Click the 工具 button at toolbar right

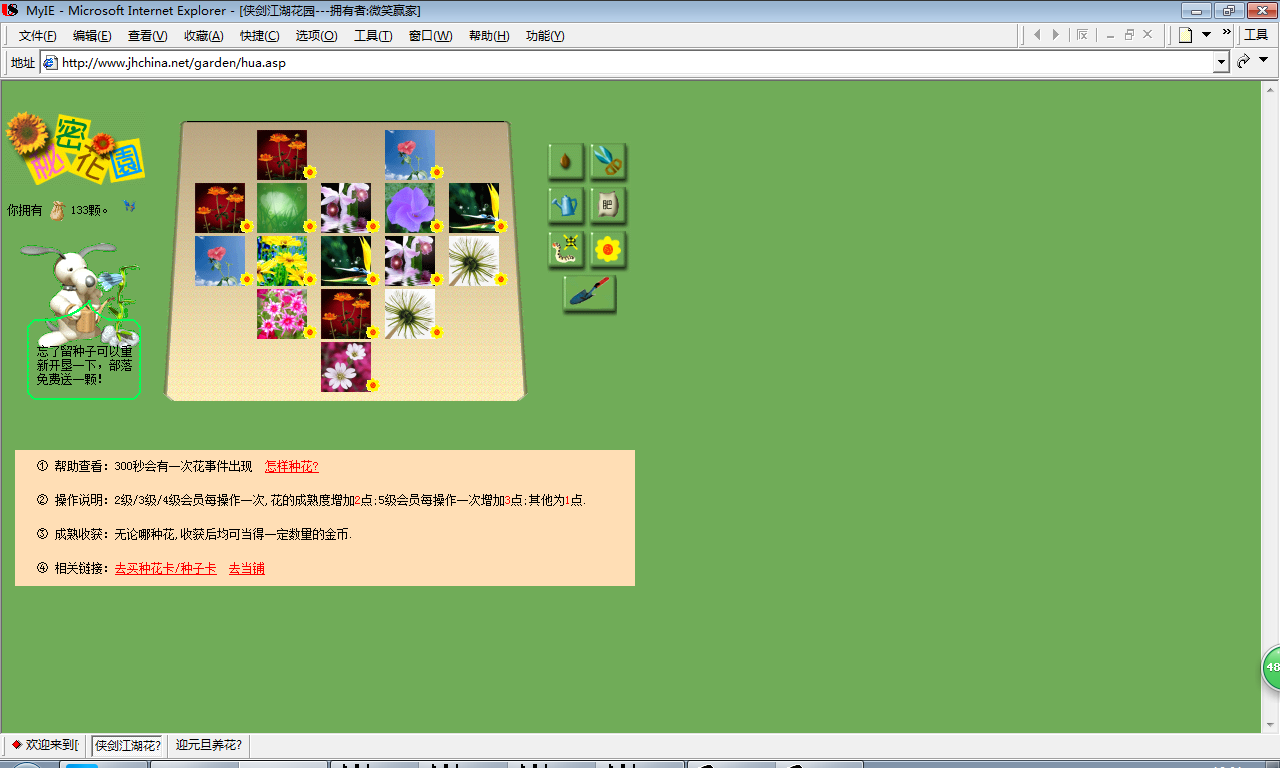pyautogui.click(x=1256, y=35)
